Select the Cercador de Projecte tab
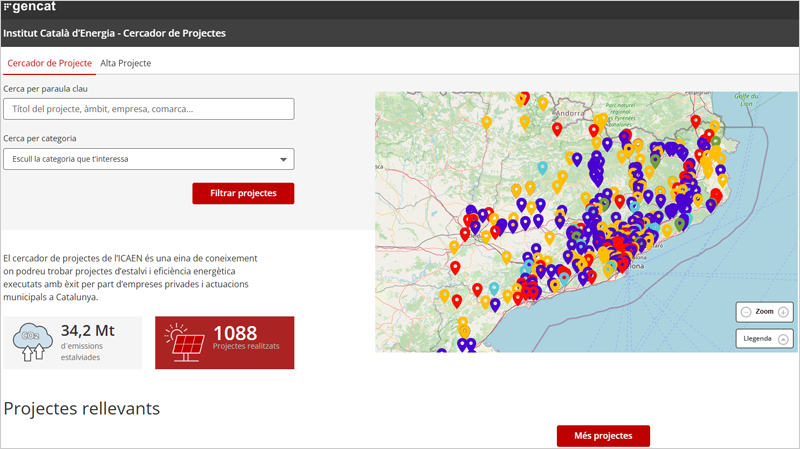The width and height of the screenshot is (800, 449). [49, 63]
